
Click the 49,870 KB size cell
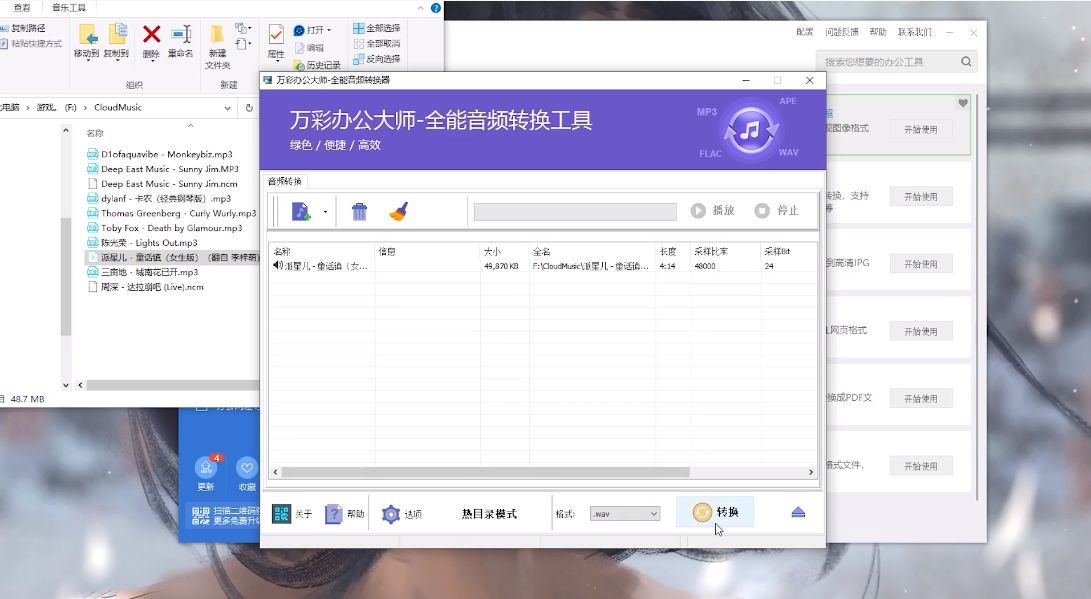point(501,266)
